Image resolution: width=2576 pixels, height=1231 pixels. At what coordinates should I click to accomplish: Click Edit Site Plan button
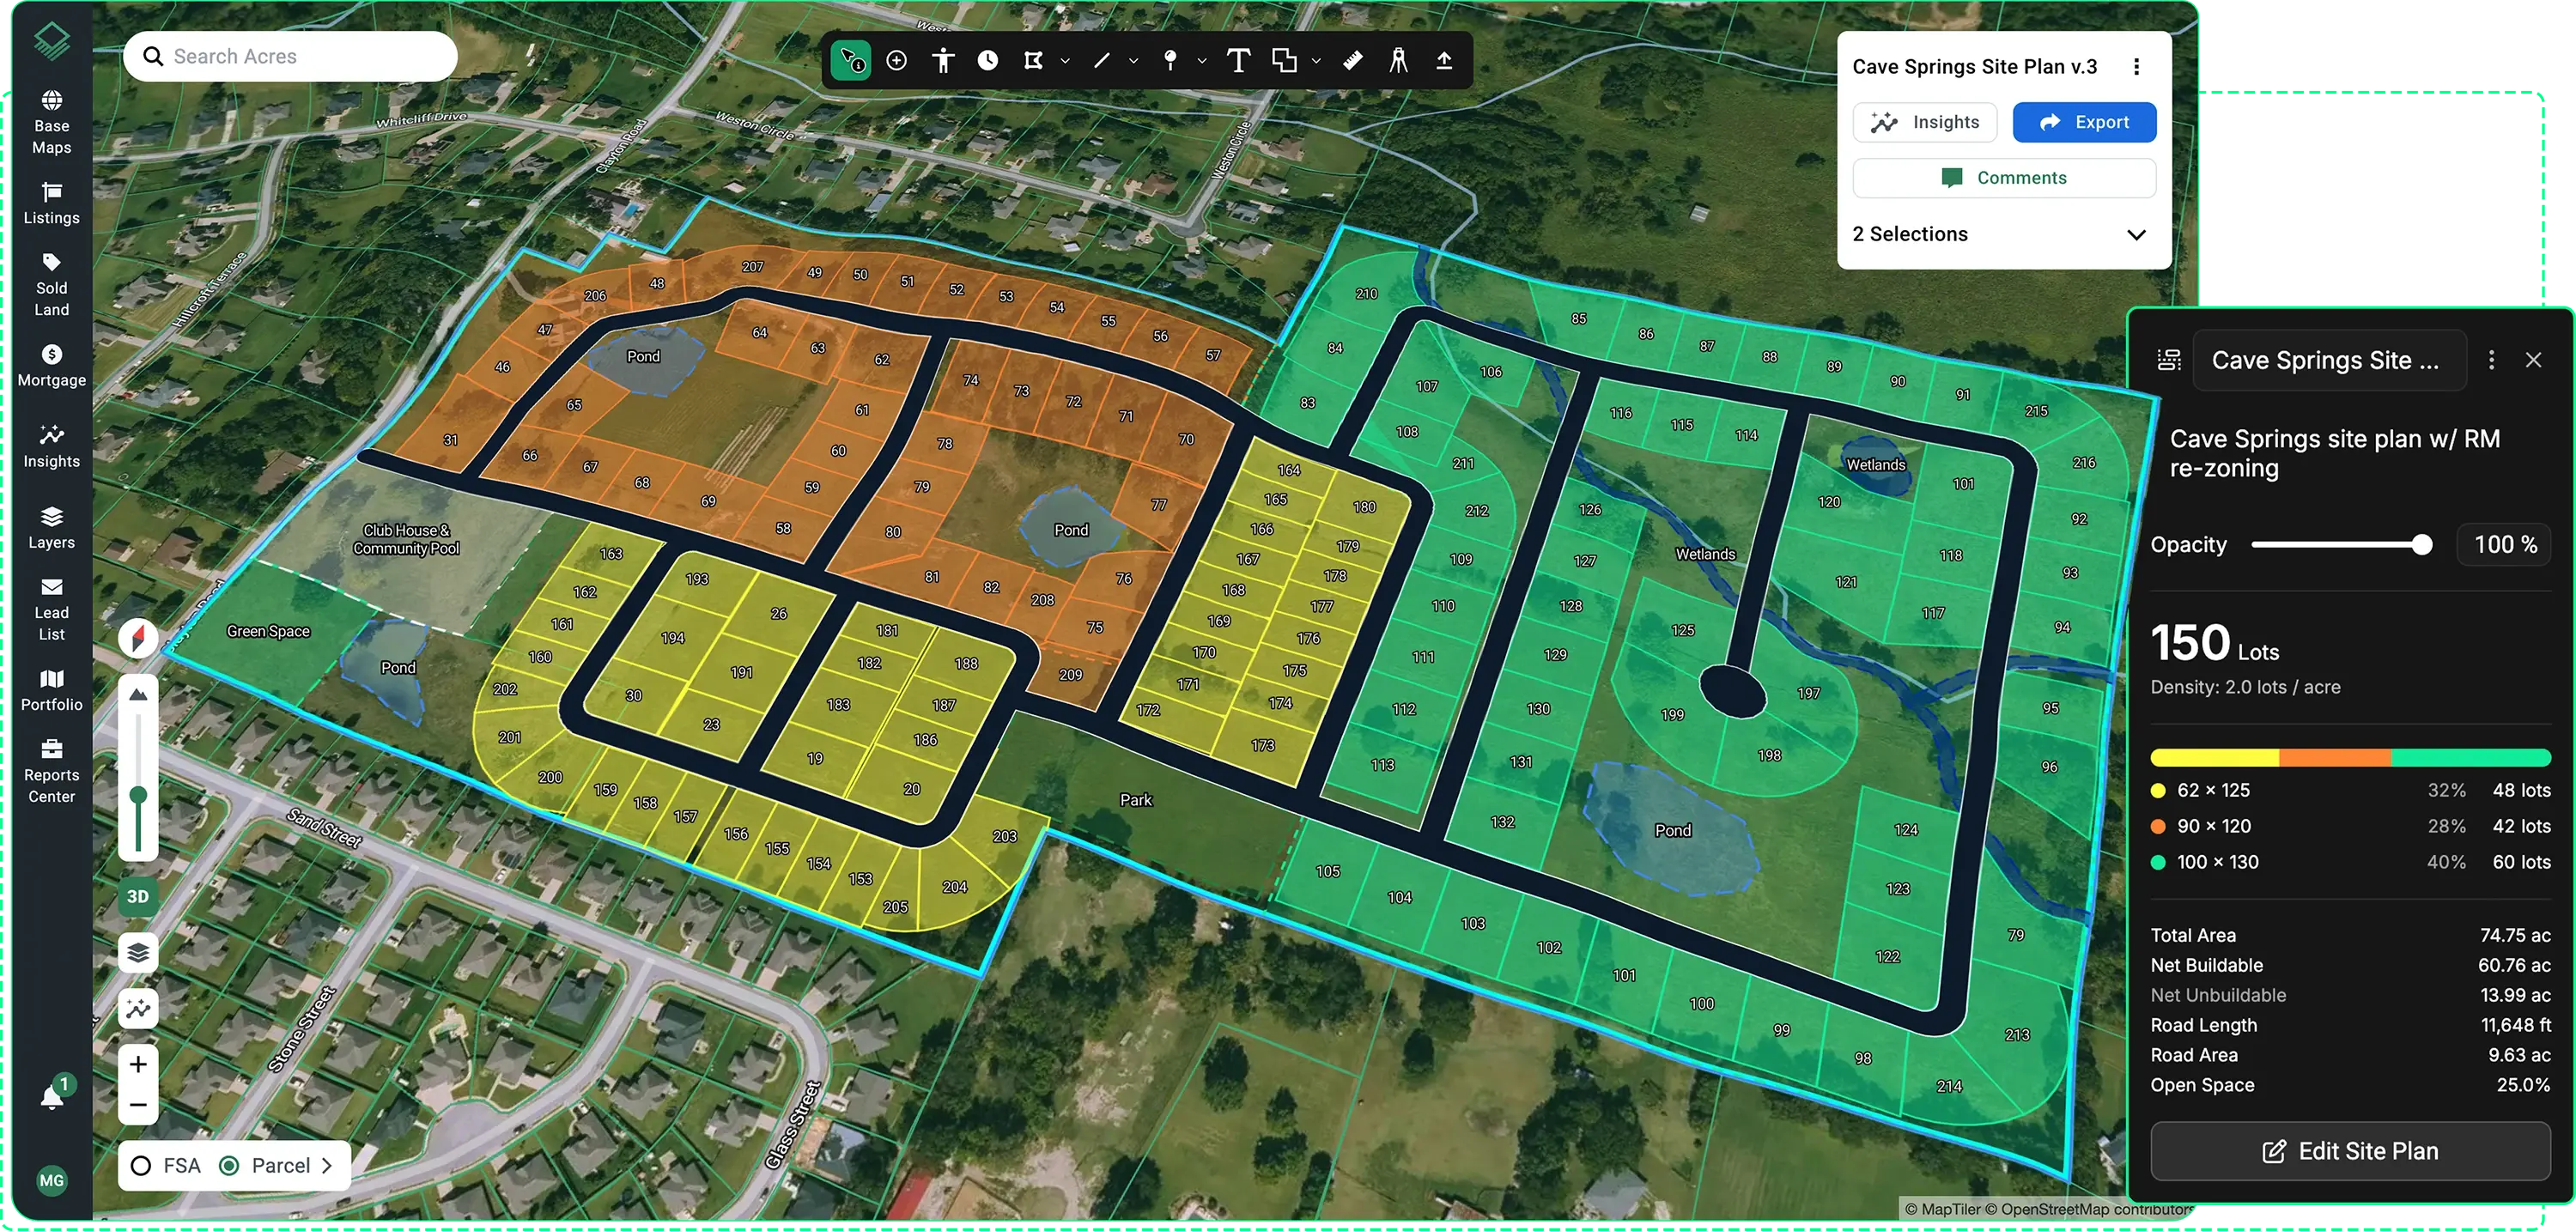2350,1151
